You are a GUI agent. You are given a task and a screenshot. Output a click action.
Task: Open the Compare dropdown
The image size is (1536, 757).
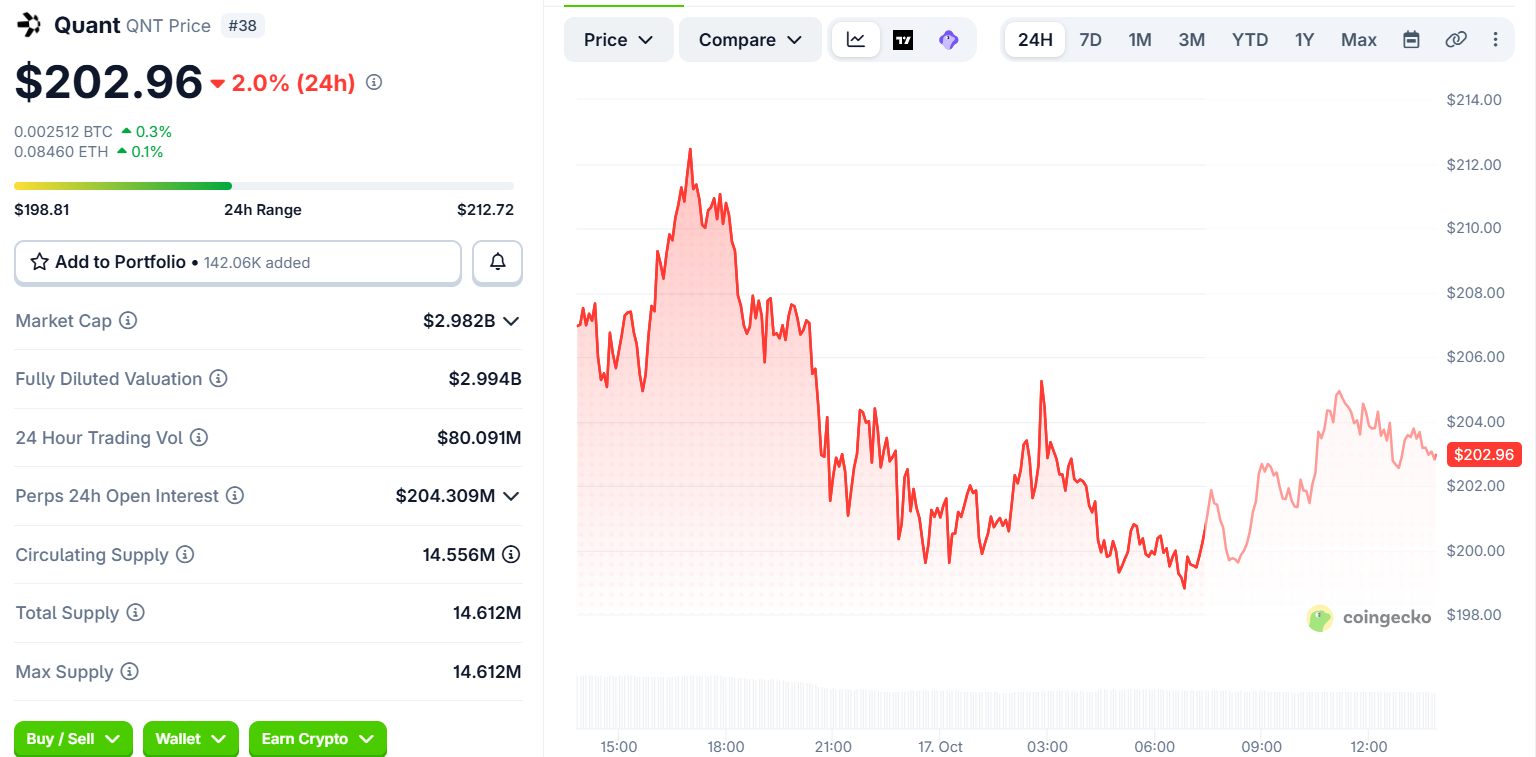750,40
